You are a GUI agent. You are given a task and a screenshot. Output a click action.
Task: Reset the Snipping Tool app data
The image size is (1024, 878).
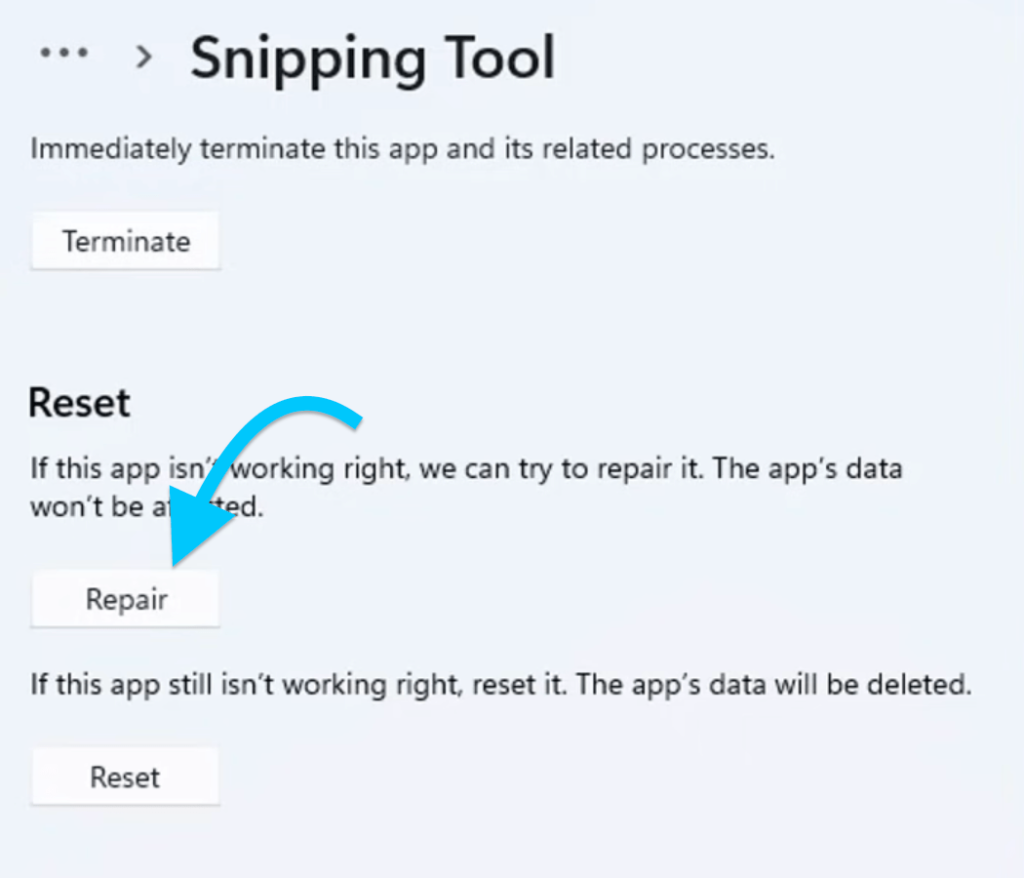125,776
